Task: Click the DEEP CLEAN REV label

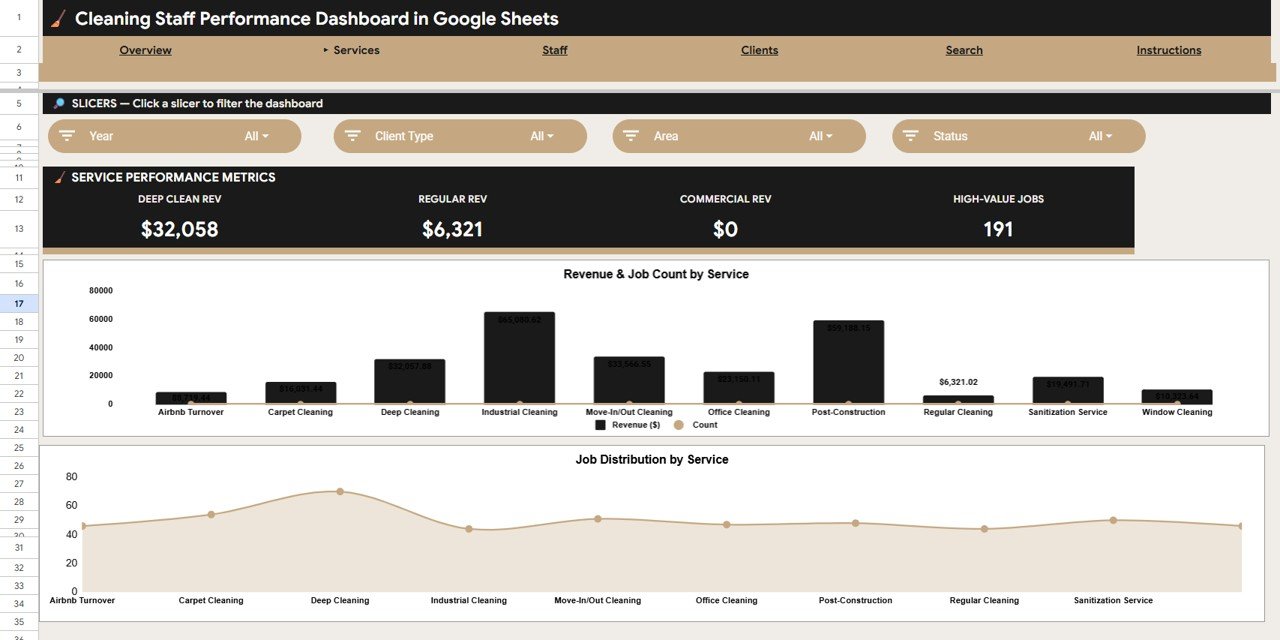Action: click(180, 199)
